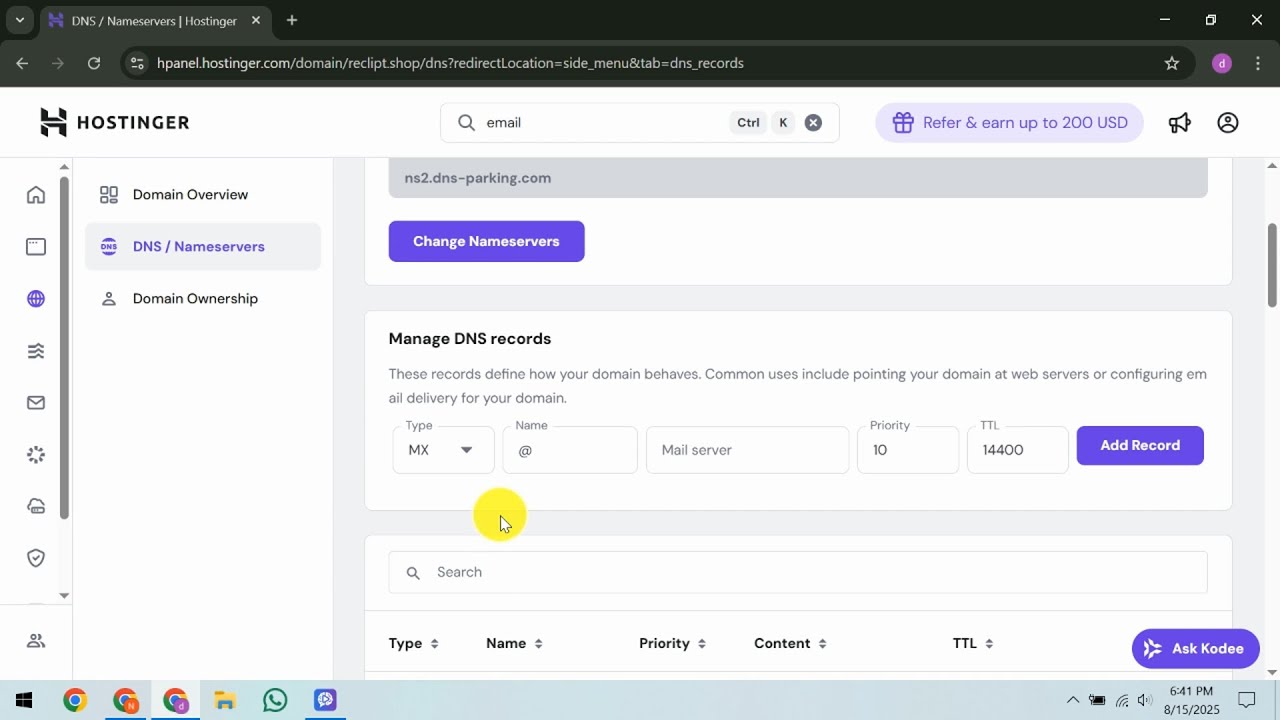
Task: Sort records by Name column
Action: tap(514, 643)
